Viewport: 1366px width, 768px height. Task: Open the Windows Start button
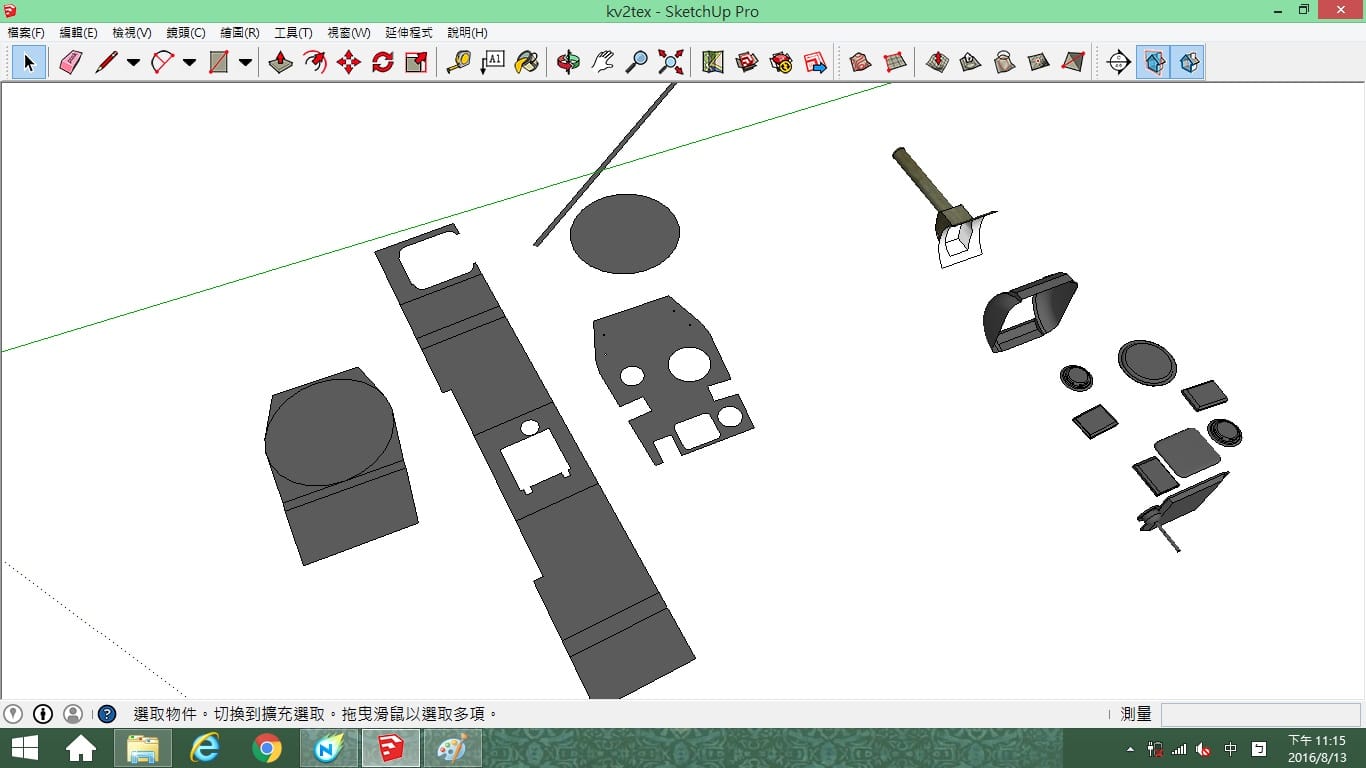(x=25, y=748)
